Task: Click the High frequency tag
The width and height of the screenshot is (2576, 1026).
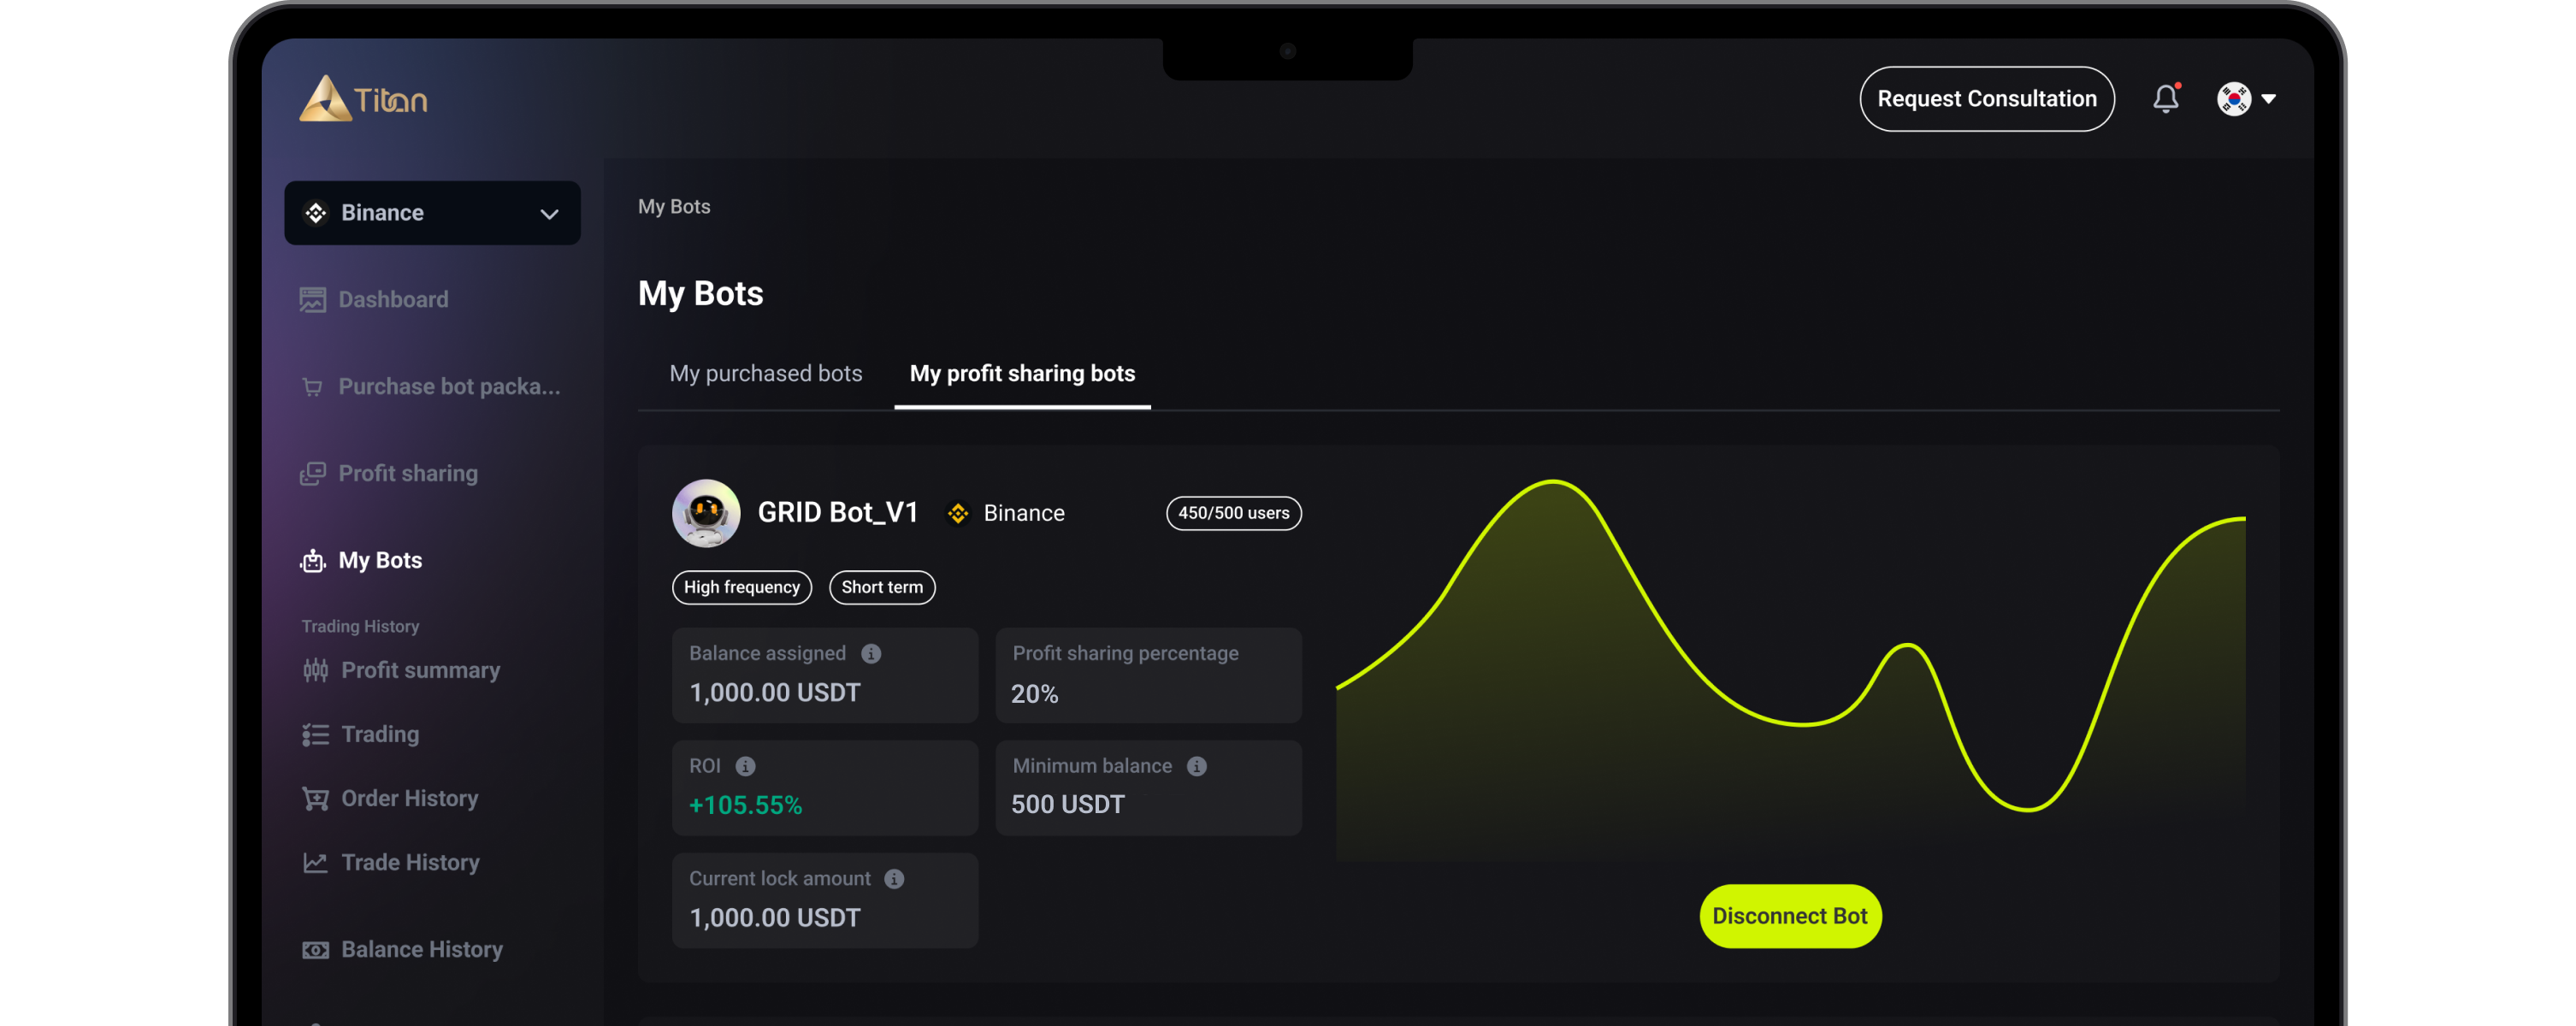Action: (x=741, y=587)
